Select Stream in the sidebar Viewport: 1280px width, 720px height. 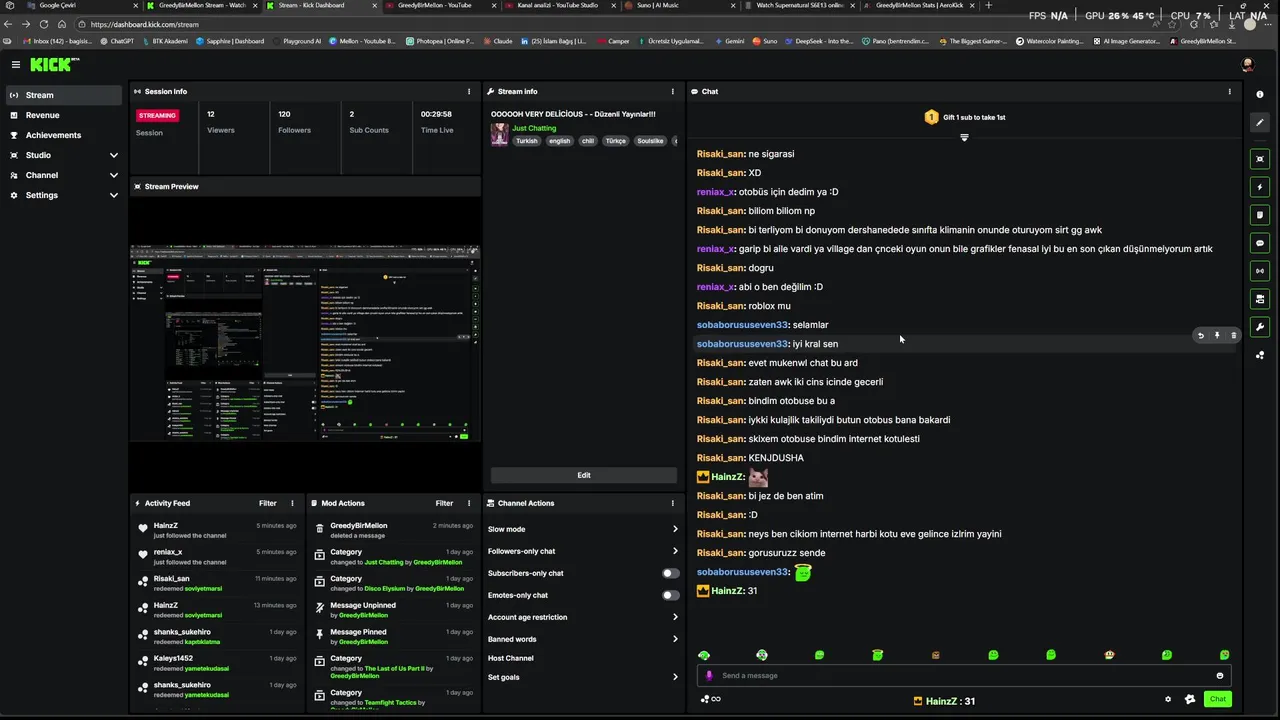pos(64,95)
